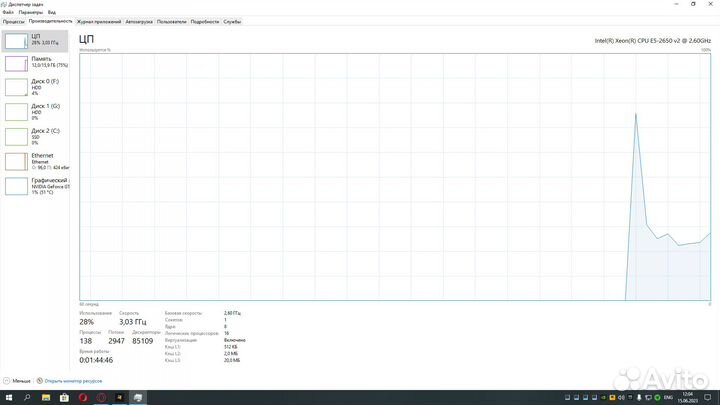Click the 138 processes count
Viewport: 720px width, 405px height.
(x=85, y=341)
